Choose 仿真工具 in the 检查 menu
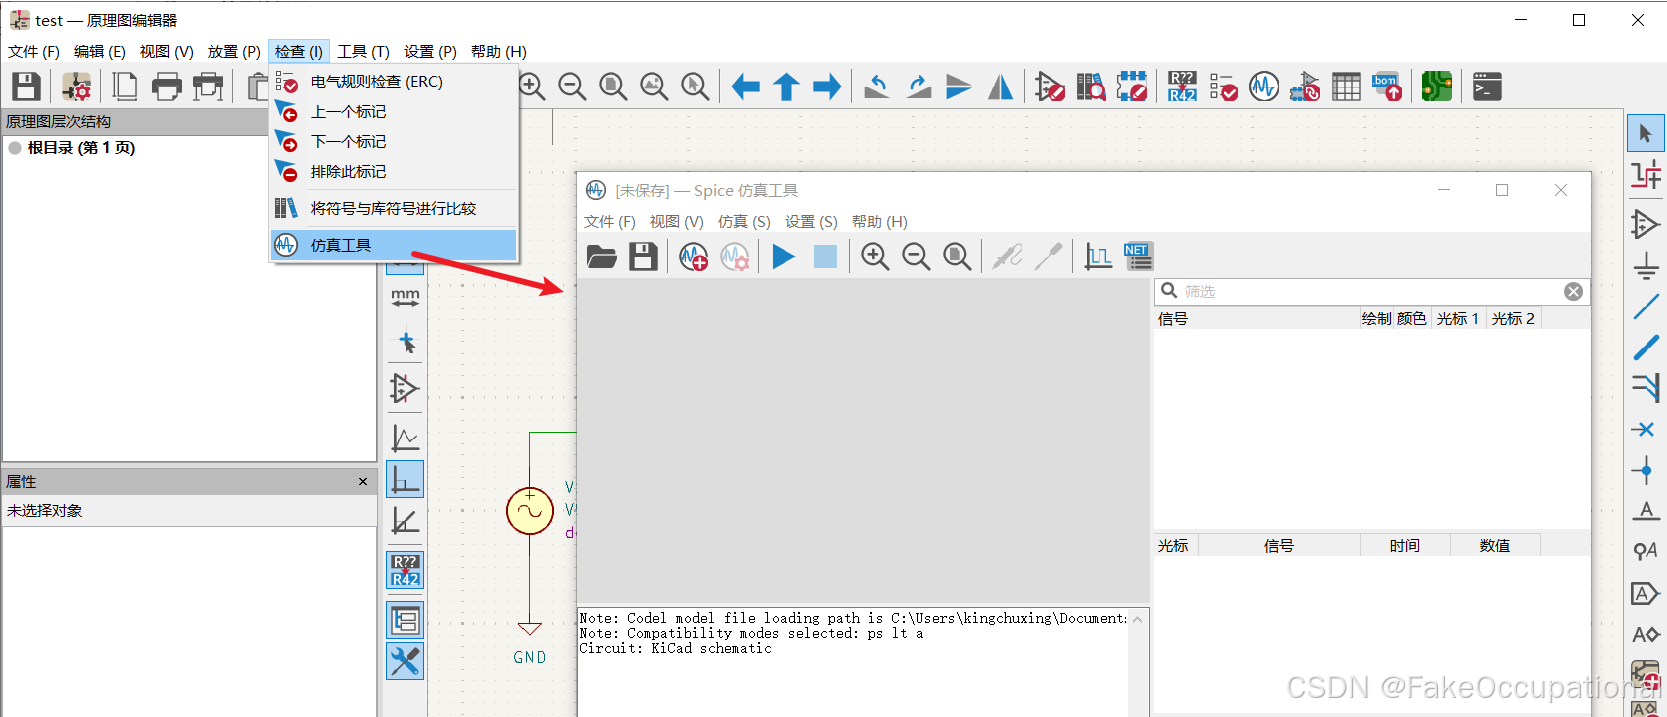This screenshot has width=1667, height=717. (394, 245)
